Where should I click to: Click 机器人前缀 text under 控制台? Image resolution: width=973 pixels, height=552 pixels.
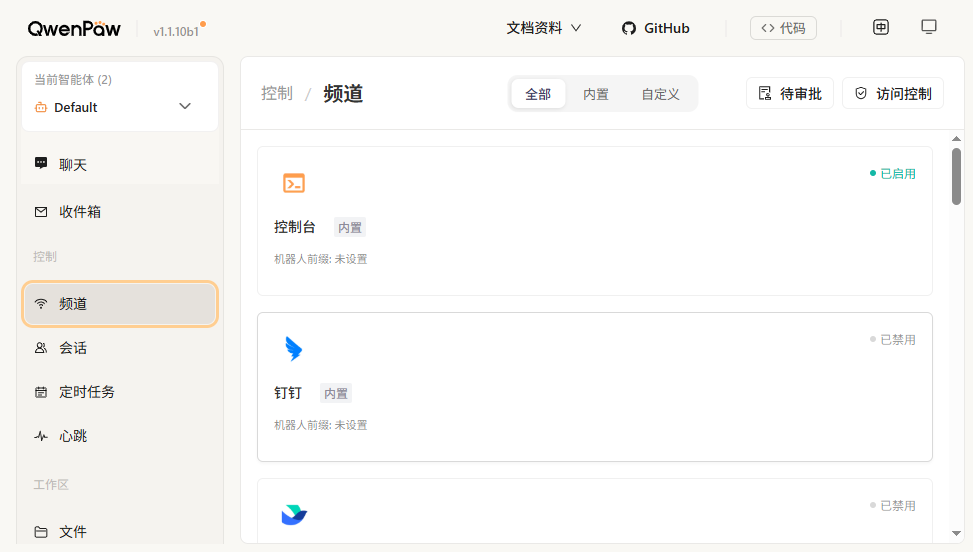[x=321, y=259]
